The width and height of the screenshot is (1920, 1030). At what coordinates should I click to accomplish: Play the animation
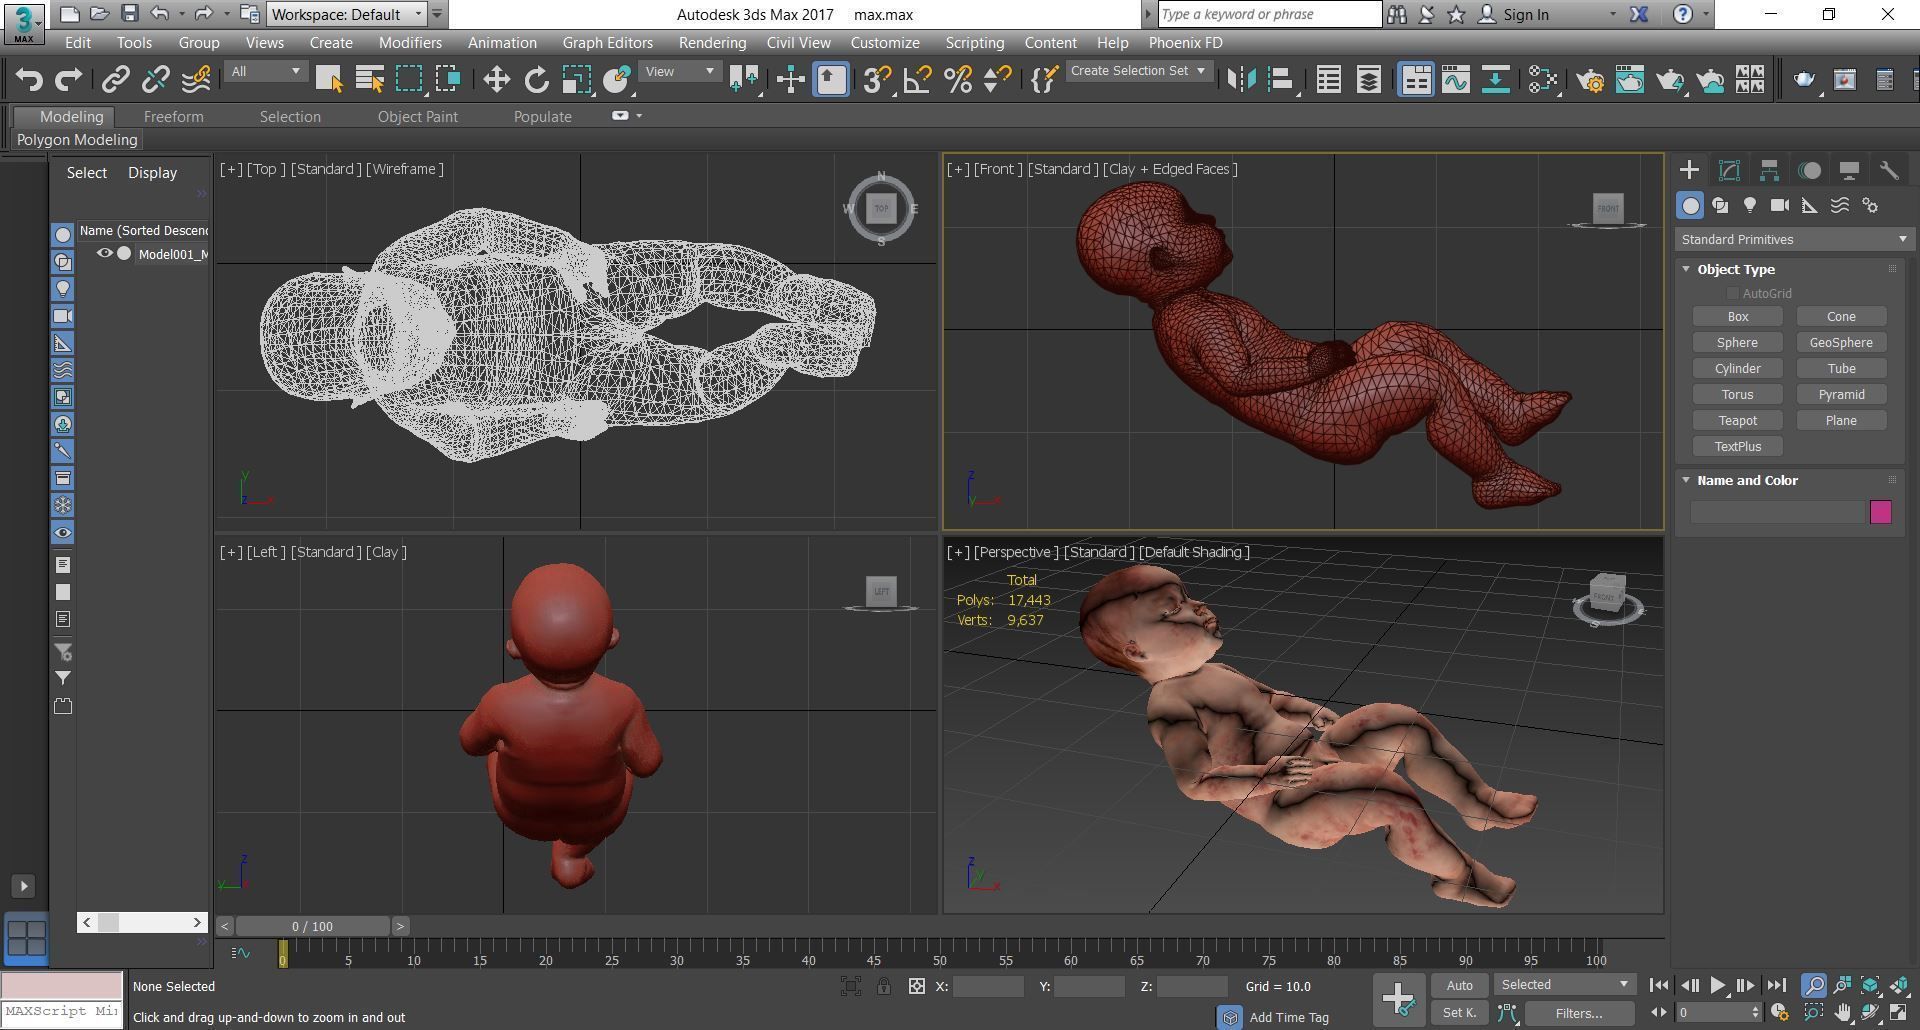point(1718,985)
